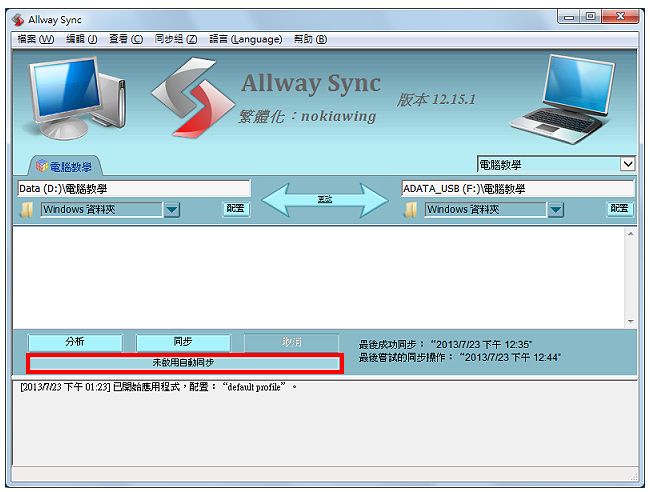
Task: Click scrollbar down arrow in file list
Action: pos(631,321)
